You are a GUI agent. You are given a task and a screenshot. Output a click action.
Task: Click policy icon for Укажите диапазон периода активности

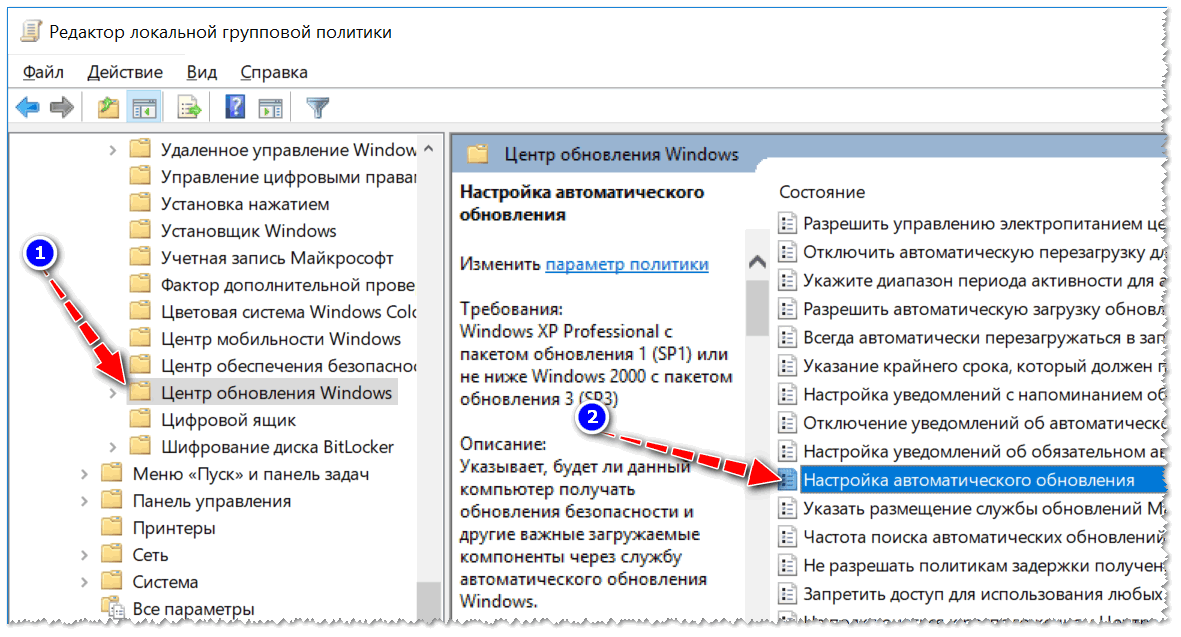787,280
